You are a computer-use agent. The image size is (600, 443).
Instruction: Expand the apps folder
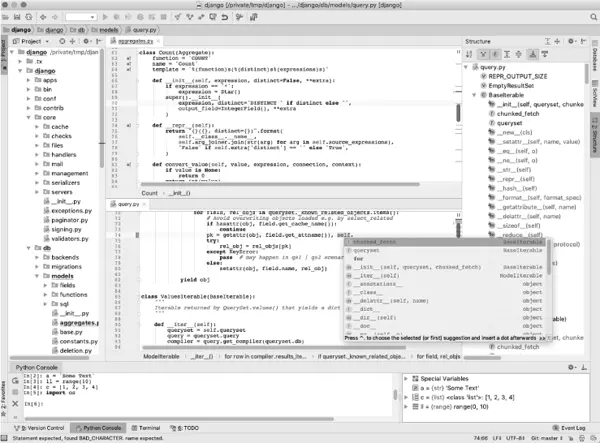28,80
